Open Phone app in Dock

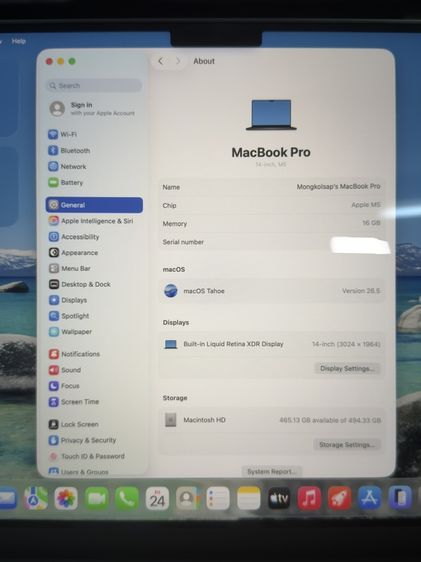(127, 498)
